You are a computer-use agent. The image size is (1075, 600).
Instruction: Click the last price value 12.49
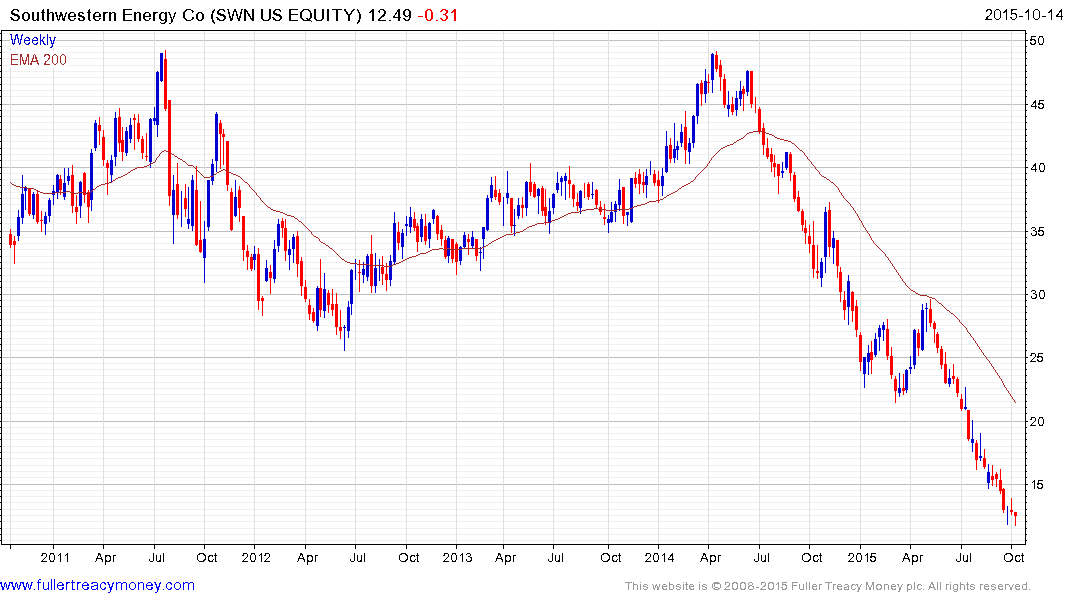(389, 15)
